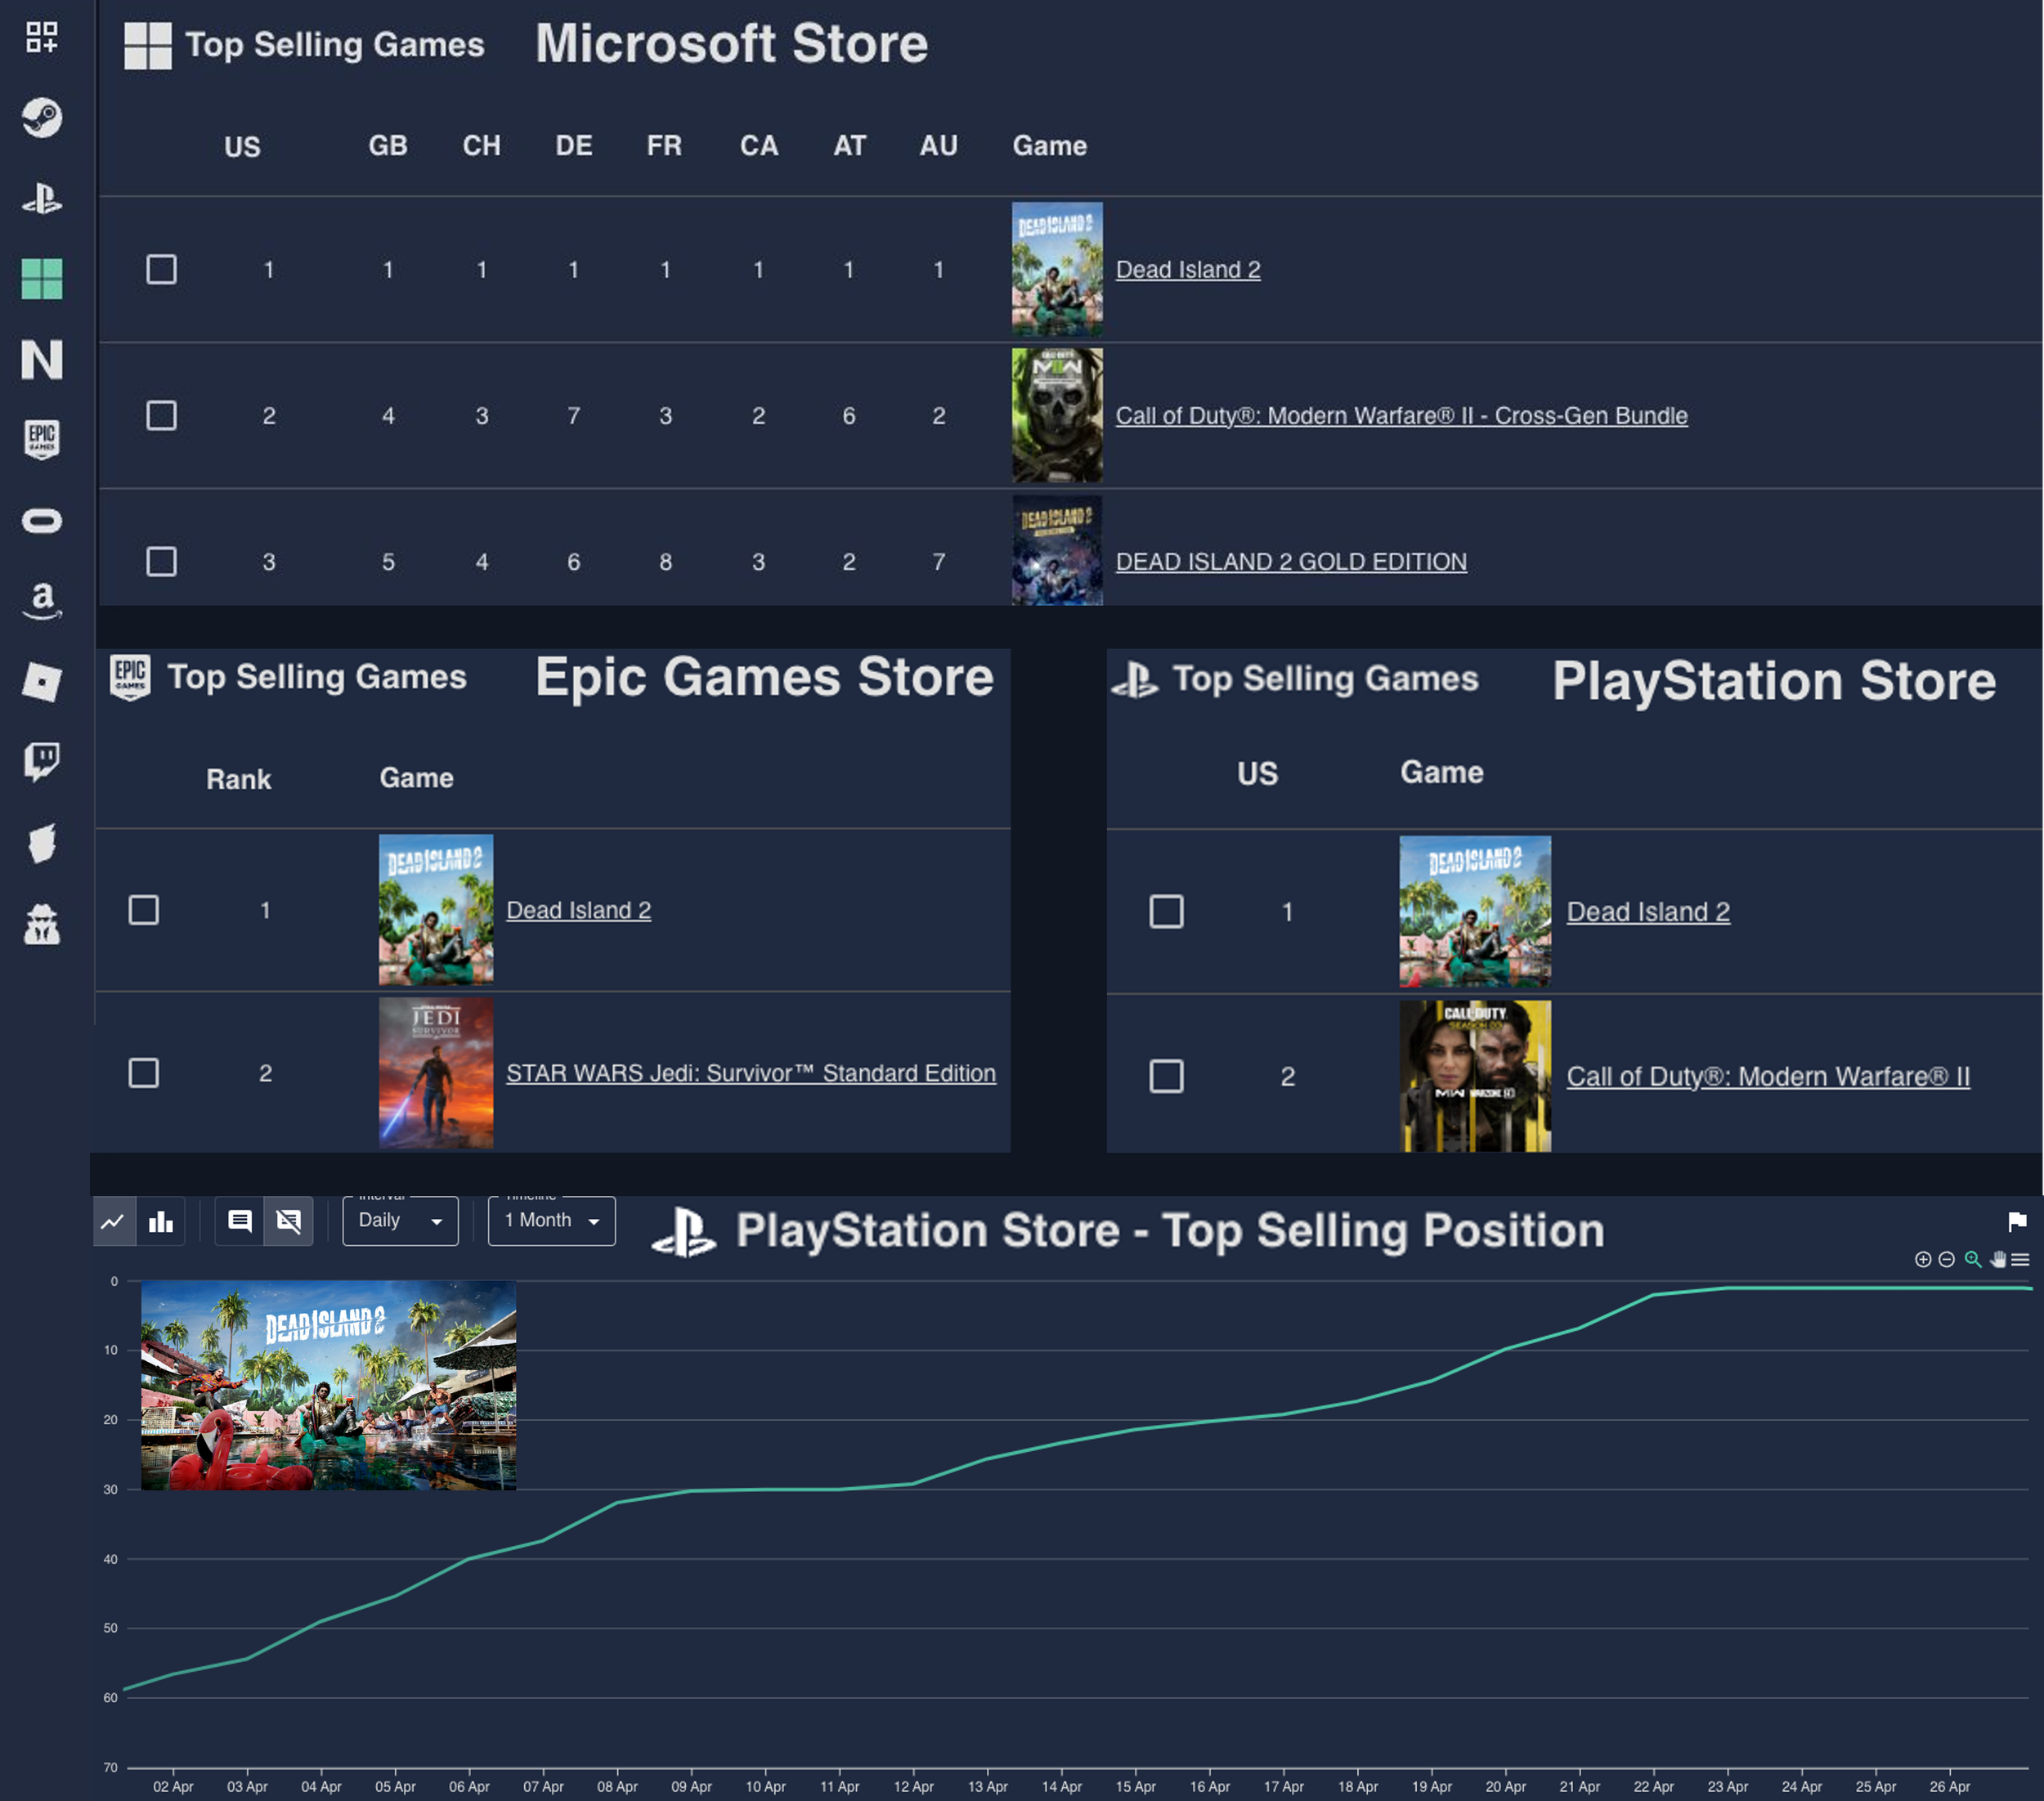Open the Epic Games tab in sidebar
Image resolution: width=2044 pixels, height=1801 pixels.
tap(42, 439)
